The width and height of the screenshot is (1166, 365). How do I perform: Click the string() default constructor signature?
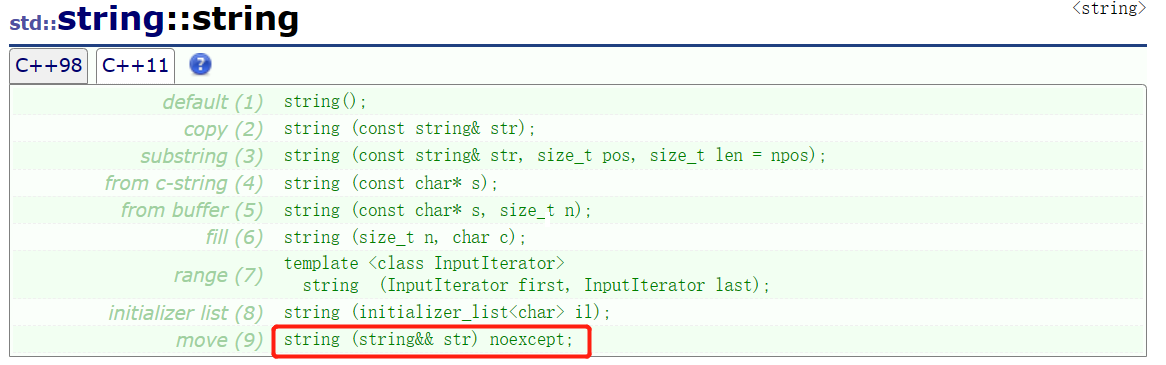click(326, 102)
